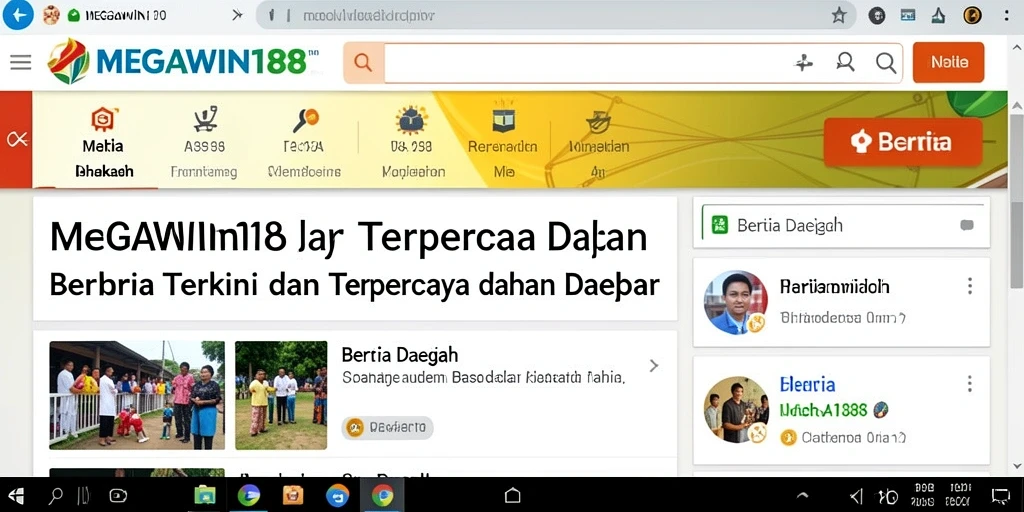Click the Reoharto tag chip under the article
The height and width of the screenshot is (512, 1024).
[x=387, y=428]
